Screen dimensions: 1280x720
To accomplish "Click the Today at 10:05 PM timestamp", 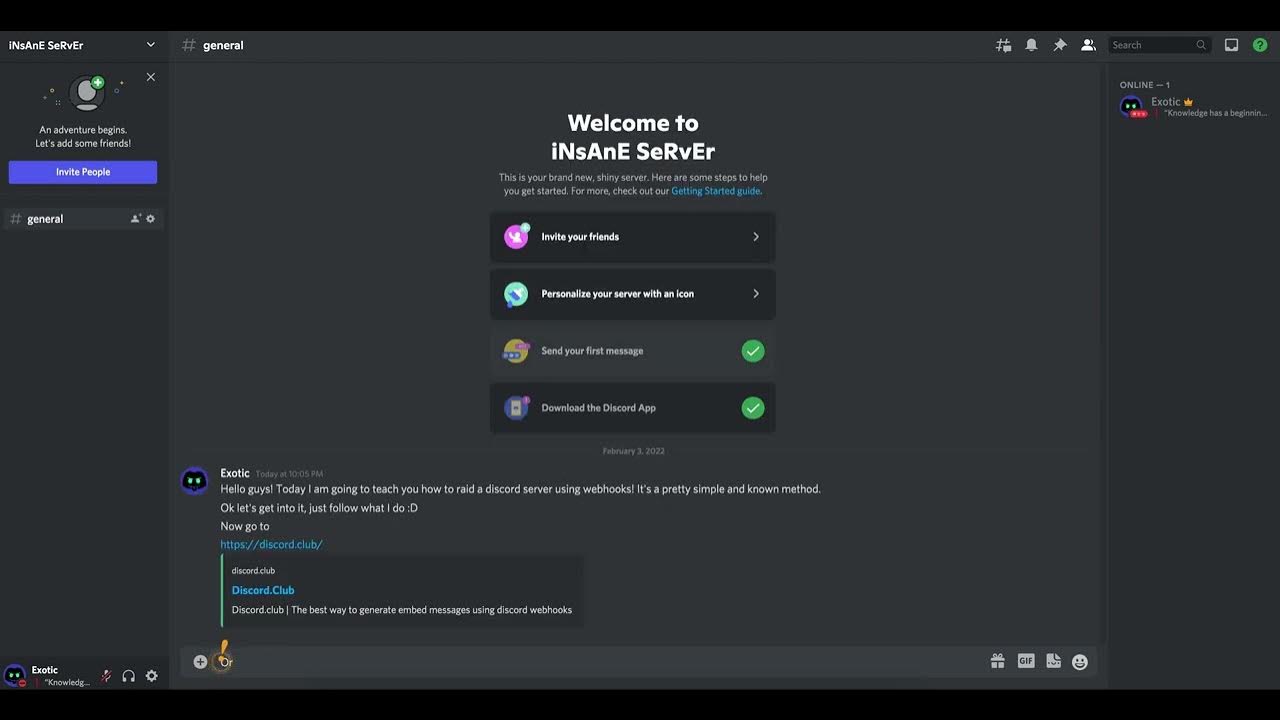I will pyautogui.click(x=289, y=474).
